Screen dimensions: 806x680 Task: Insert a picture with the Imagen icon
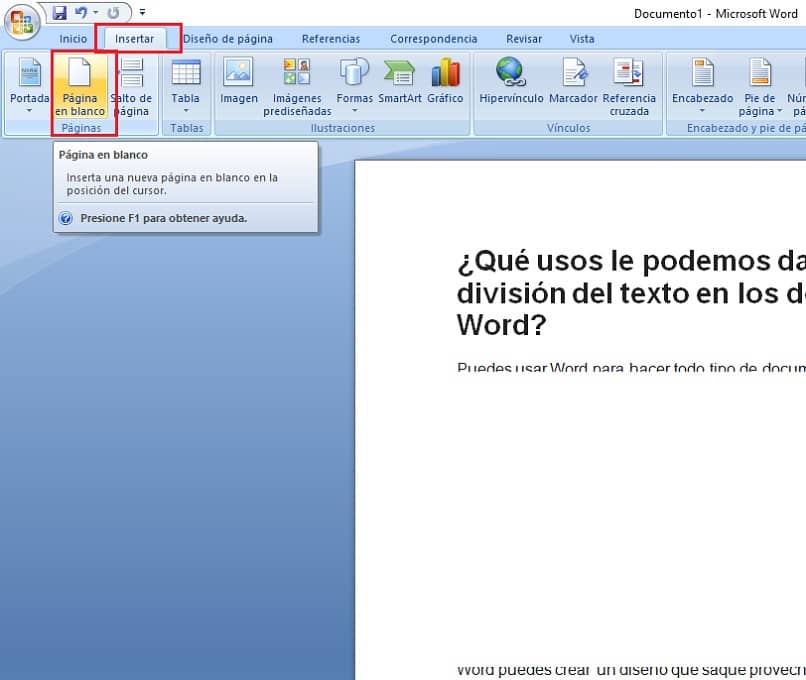point(239,85)
